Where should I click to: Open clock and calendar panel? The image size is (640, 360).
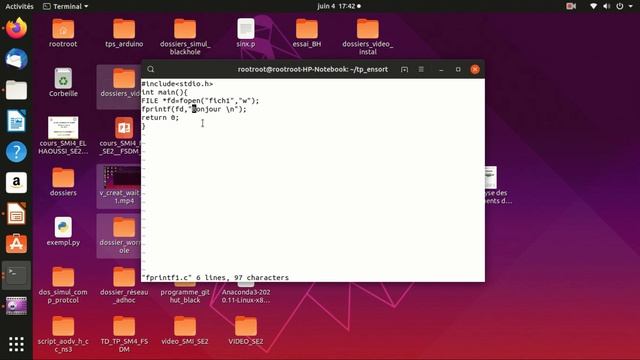[339, 6]
